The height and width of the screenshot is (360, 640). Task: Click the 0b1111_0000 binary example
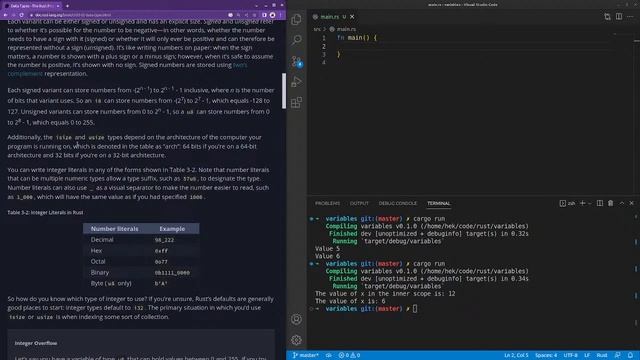click(172, 273)
